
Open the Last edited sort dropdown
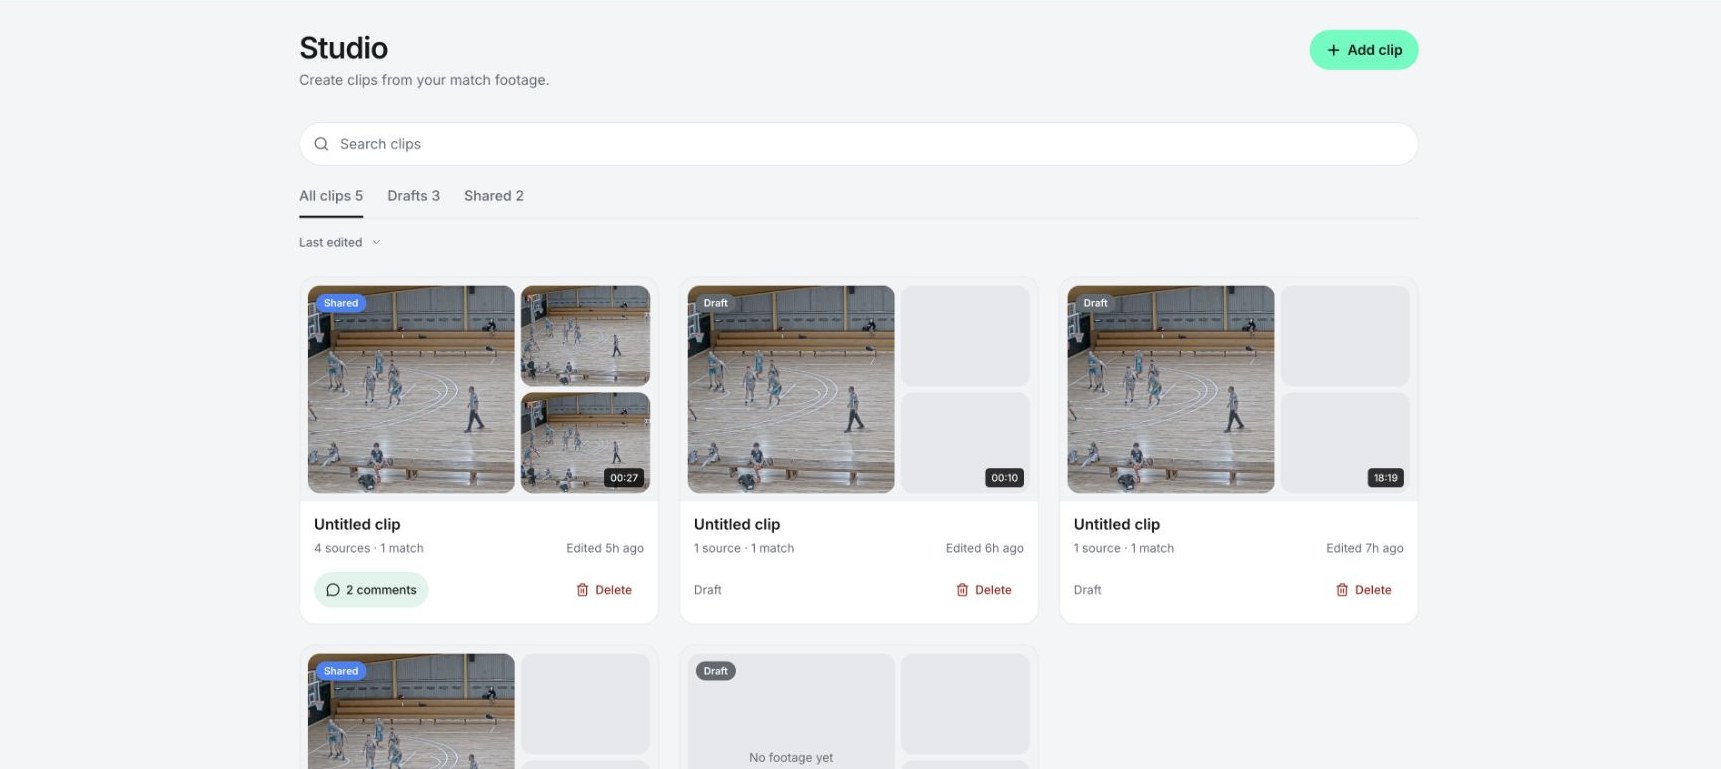[340, 242]
